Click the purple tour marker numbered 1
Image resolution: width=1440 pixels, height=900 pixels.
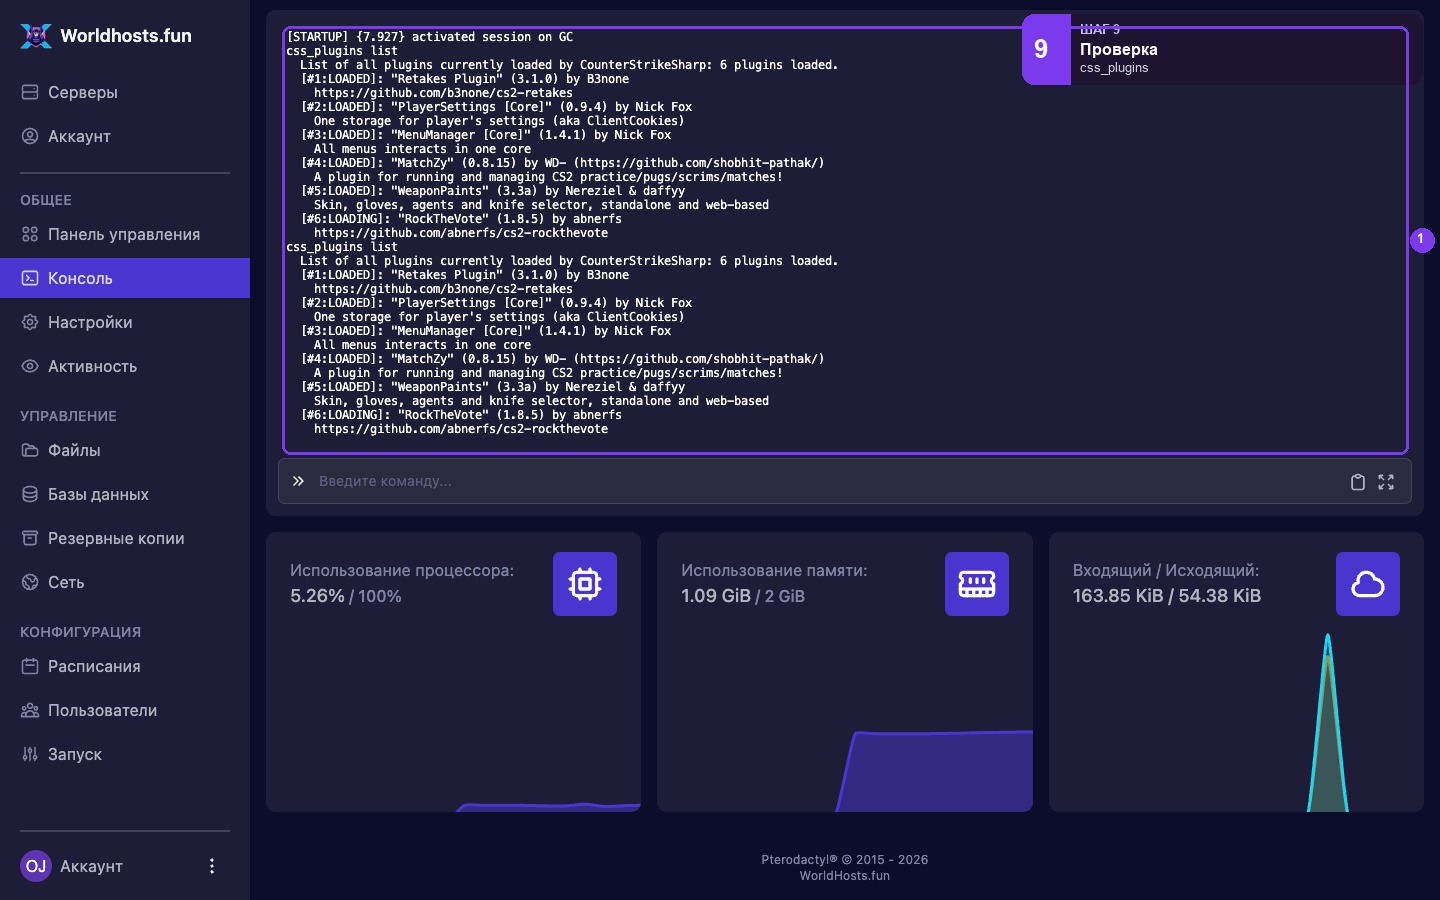click(1422, 240)
